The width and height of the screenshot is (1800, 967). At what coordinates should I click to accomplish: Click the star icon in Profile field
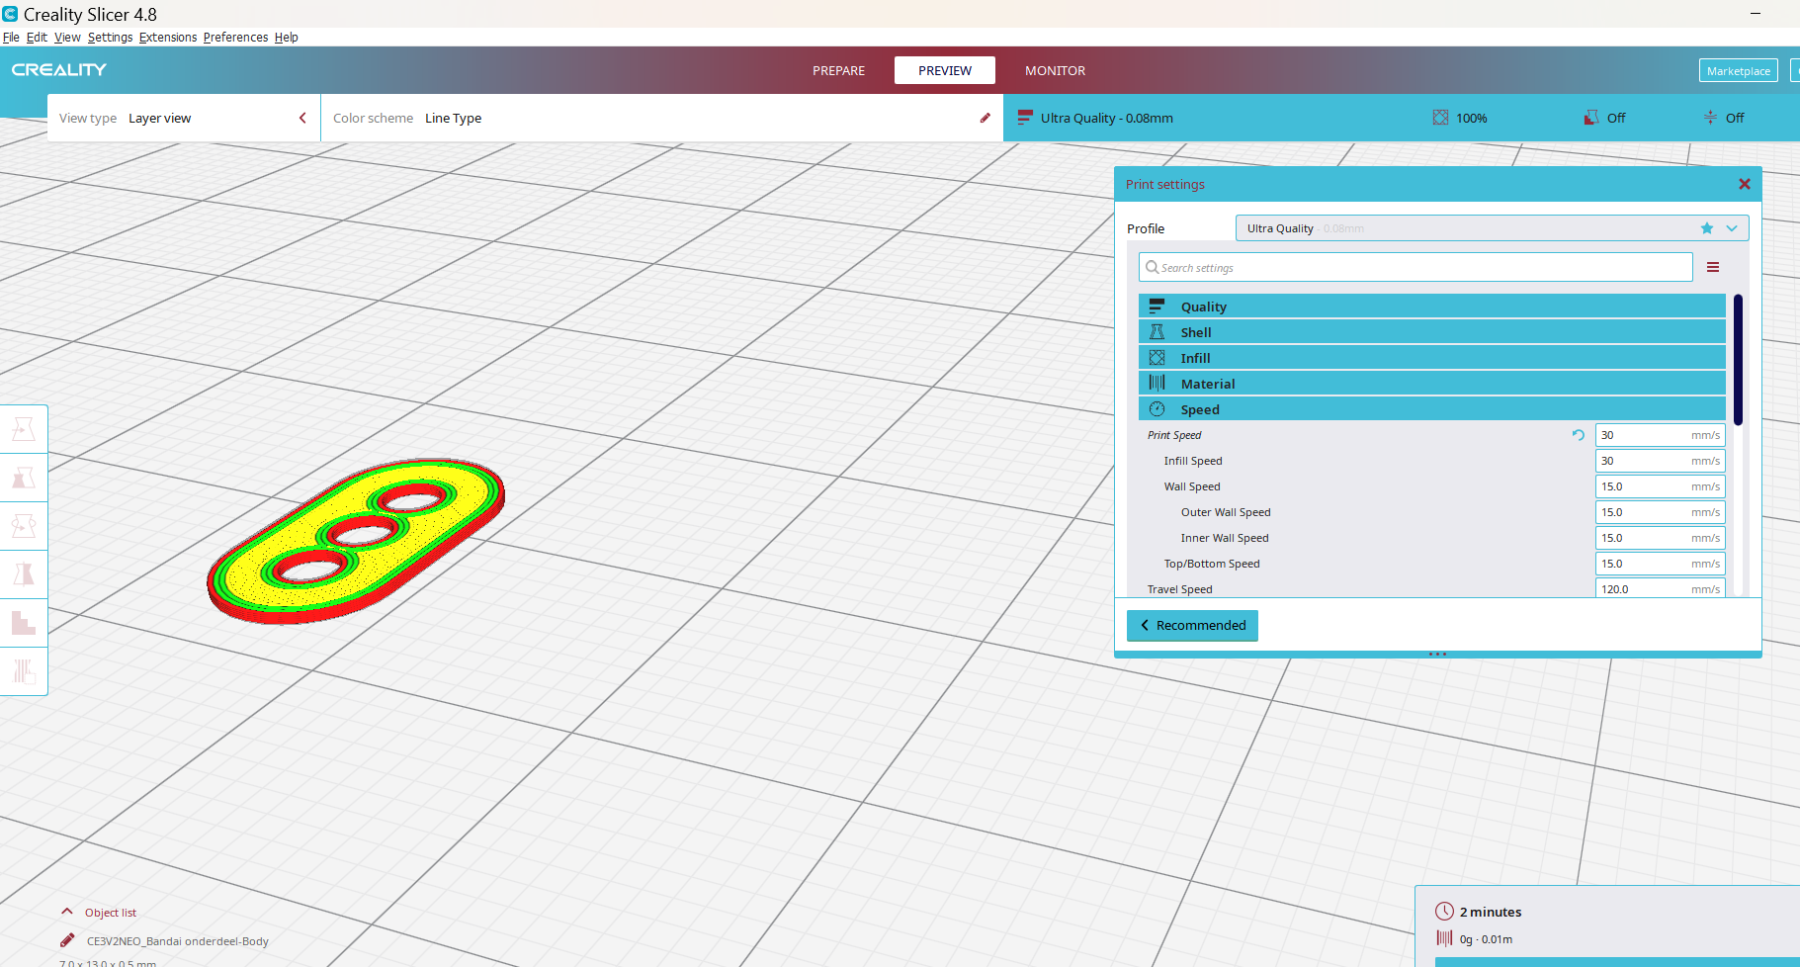pyautogui.click(x=1707, y=228)
